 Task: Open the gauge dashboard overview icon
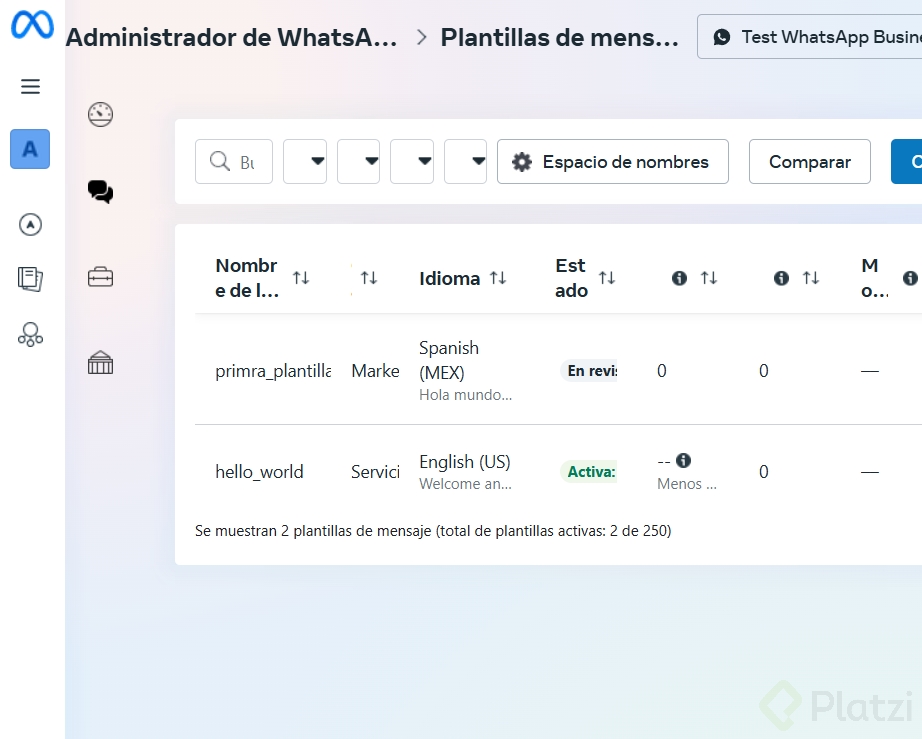pos(101,114)
